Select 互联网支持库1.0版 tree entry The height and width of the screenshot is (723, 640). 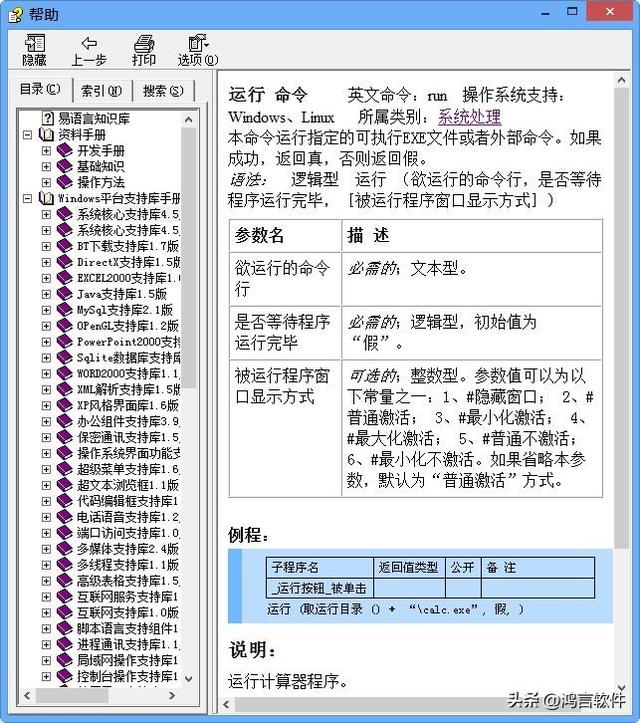pyautogui.click(x=128, y=613)
